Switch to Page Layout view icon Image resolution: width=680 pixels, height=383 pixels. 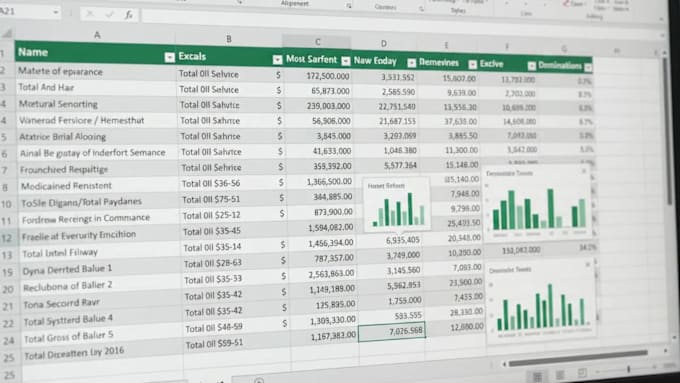pyautogui.click(x=560, y=374)
